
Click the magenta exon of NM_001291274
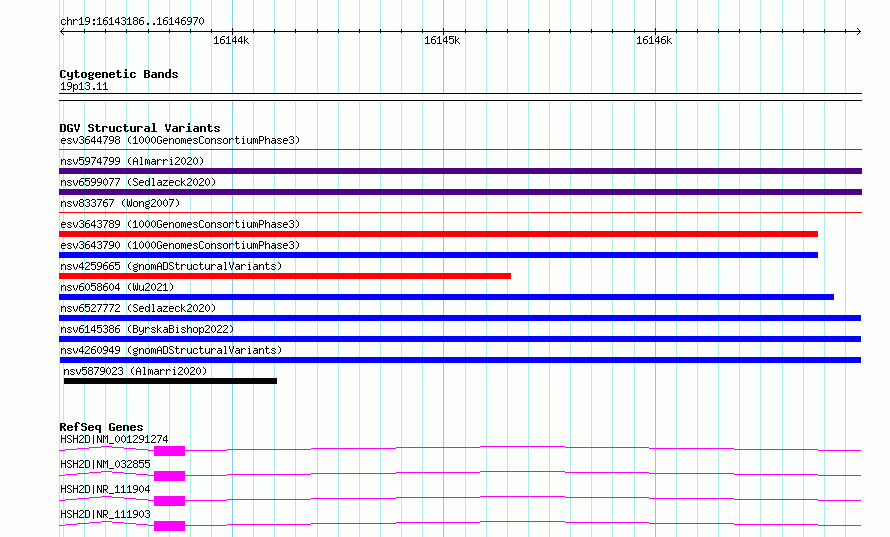click(x=169, y=451)
